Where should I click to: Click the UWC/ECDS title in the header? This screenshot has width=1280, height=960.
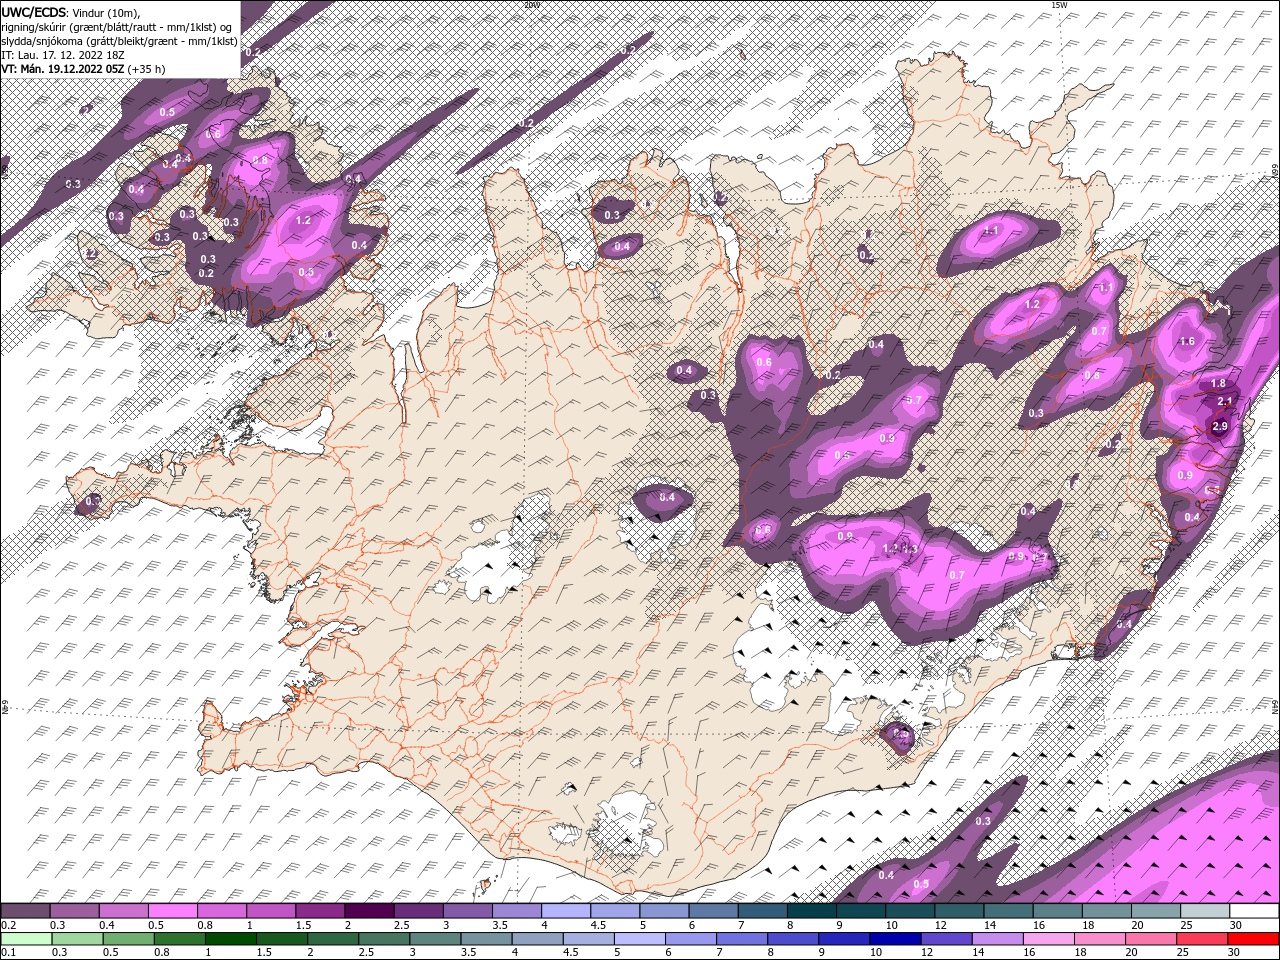point(33,12)
